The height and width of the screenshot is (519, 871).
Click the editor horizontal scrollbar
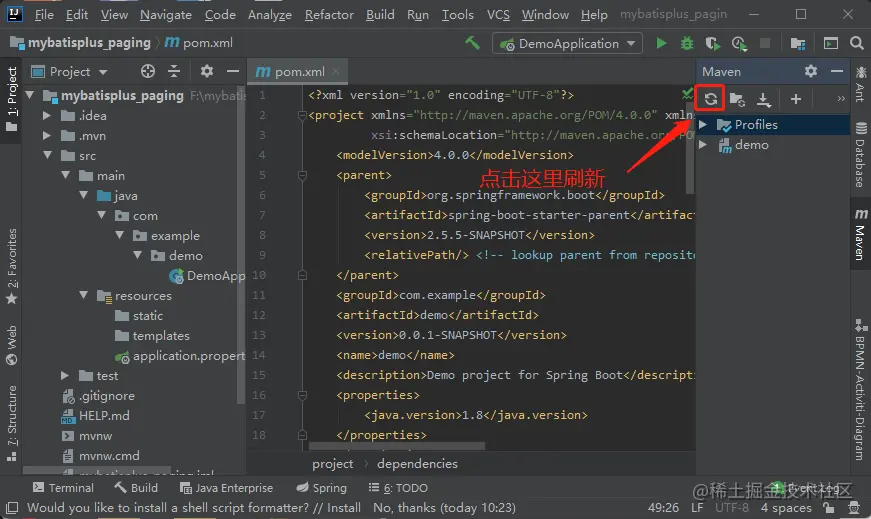click(397, 446)
